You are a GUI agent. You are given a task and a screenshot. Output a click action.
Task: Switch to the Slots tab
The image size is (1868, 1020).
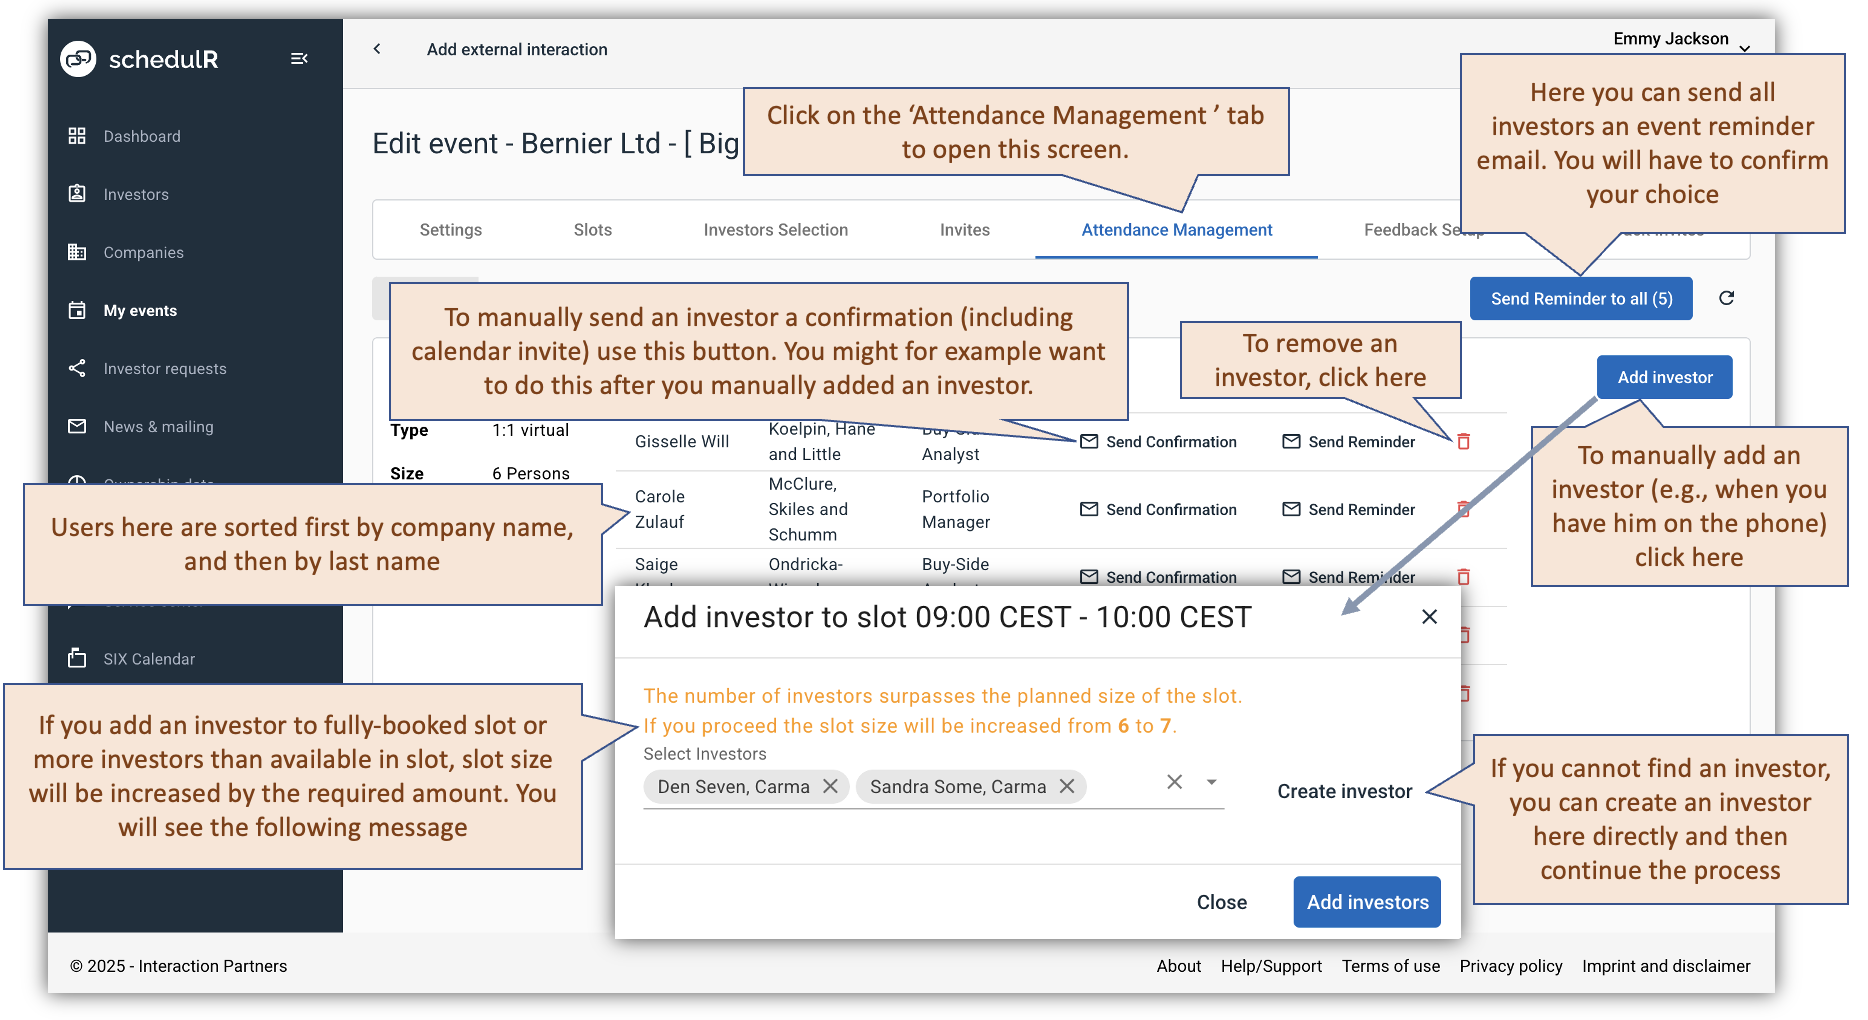click(592, 229)
